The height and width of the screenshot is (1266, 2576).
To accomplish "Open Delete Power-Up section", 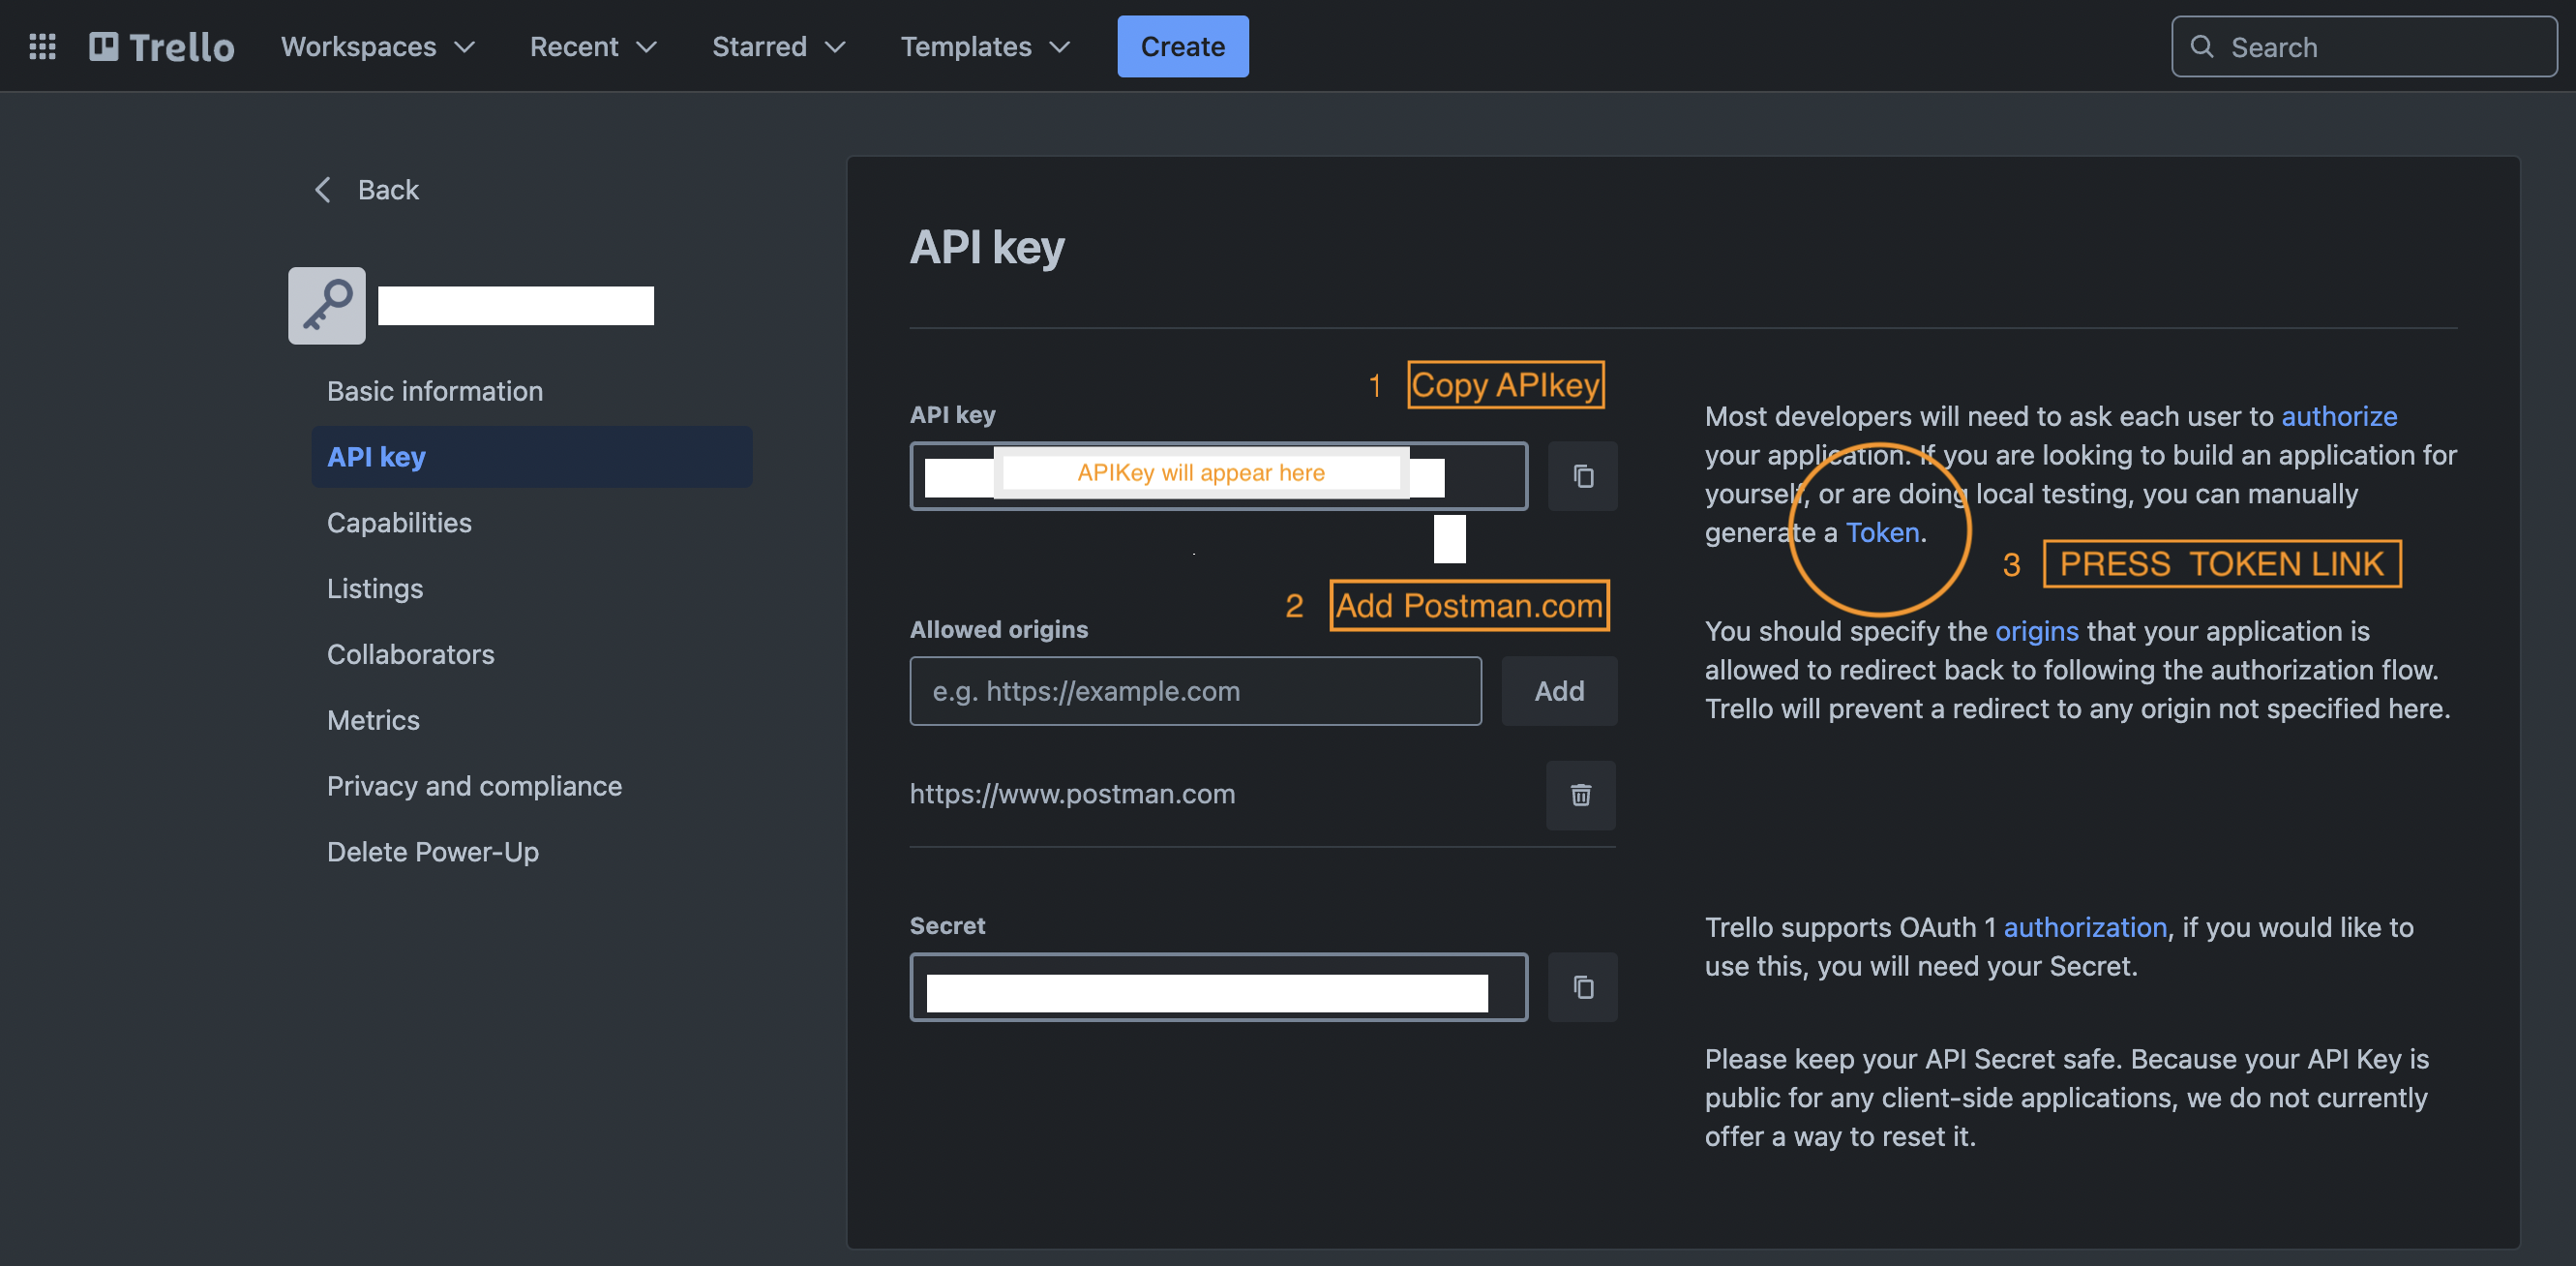I will click(x=532, y=853).
